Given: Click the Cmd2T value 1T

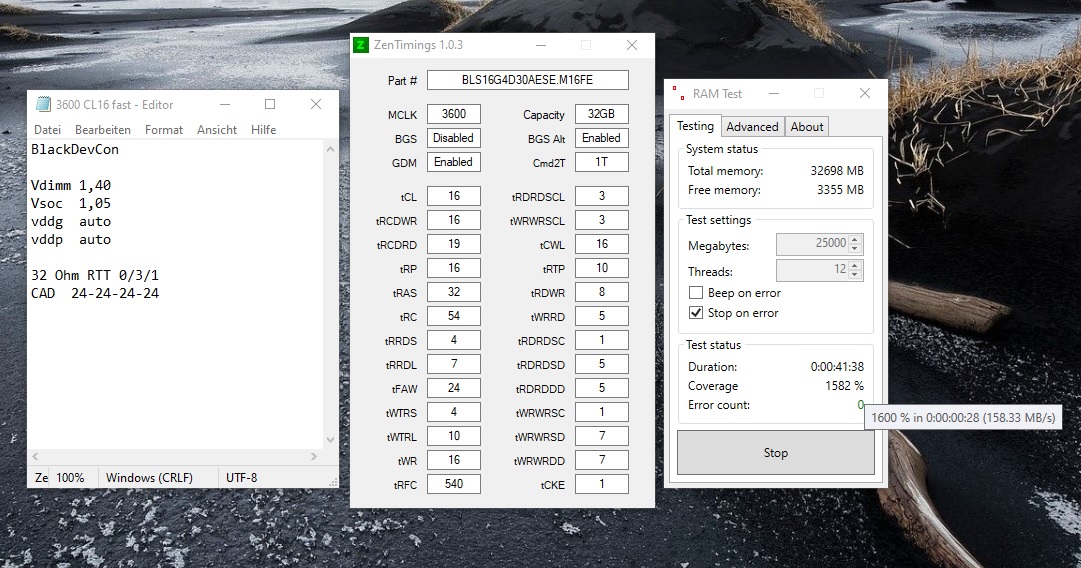Looking at the screenshot, I should point(602,162).
